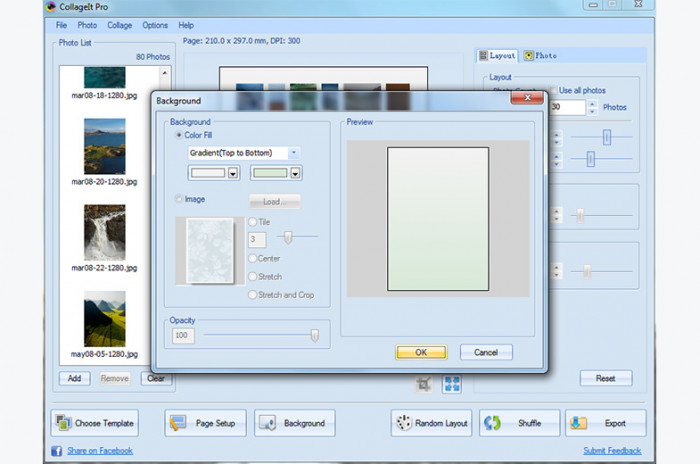Select the mar08-18-1280.jpg thumbnail
This screenshot has height=464, width=700.
104,77
